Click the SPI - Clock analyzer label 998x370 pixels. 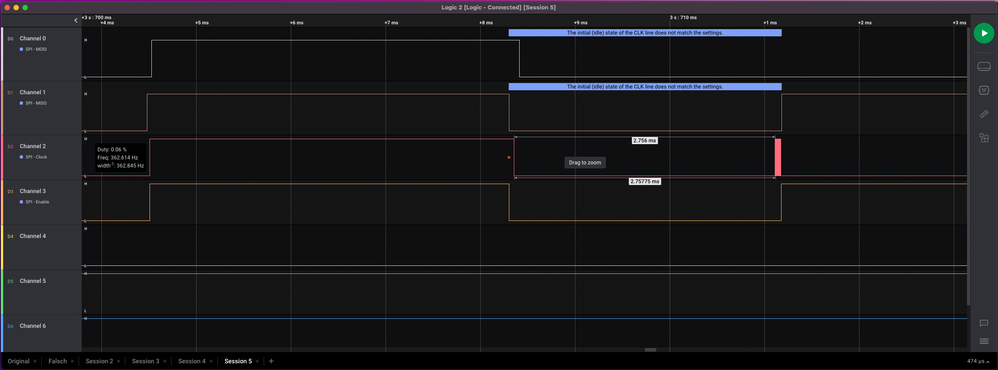[36, 157]
